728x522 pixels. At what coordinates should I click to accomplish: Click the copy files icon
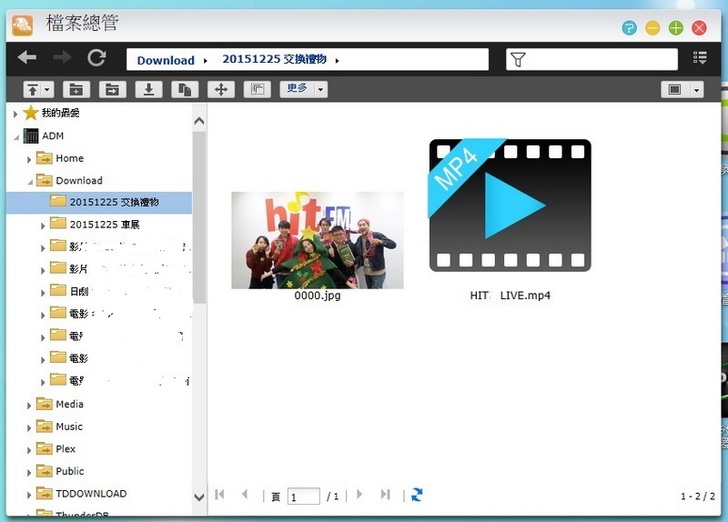pyautogui.click(x=183, y=90)
